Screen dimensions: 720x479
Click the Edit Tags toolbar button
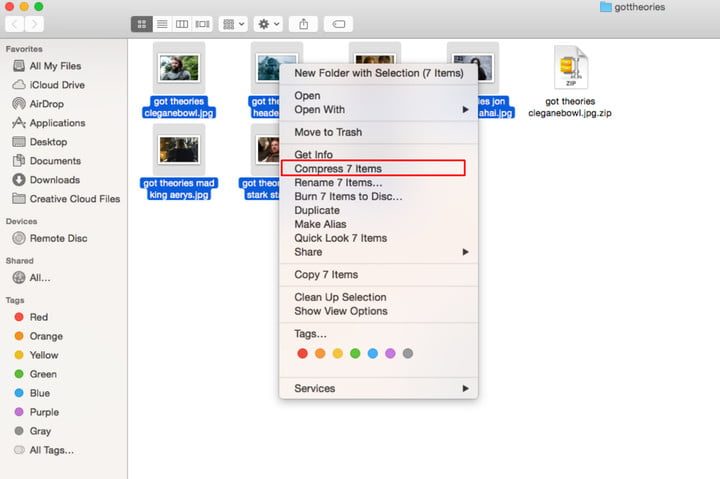pyautogui.click(x=338, y=23)
